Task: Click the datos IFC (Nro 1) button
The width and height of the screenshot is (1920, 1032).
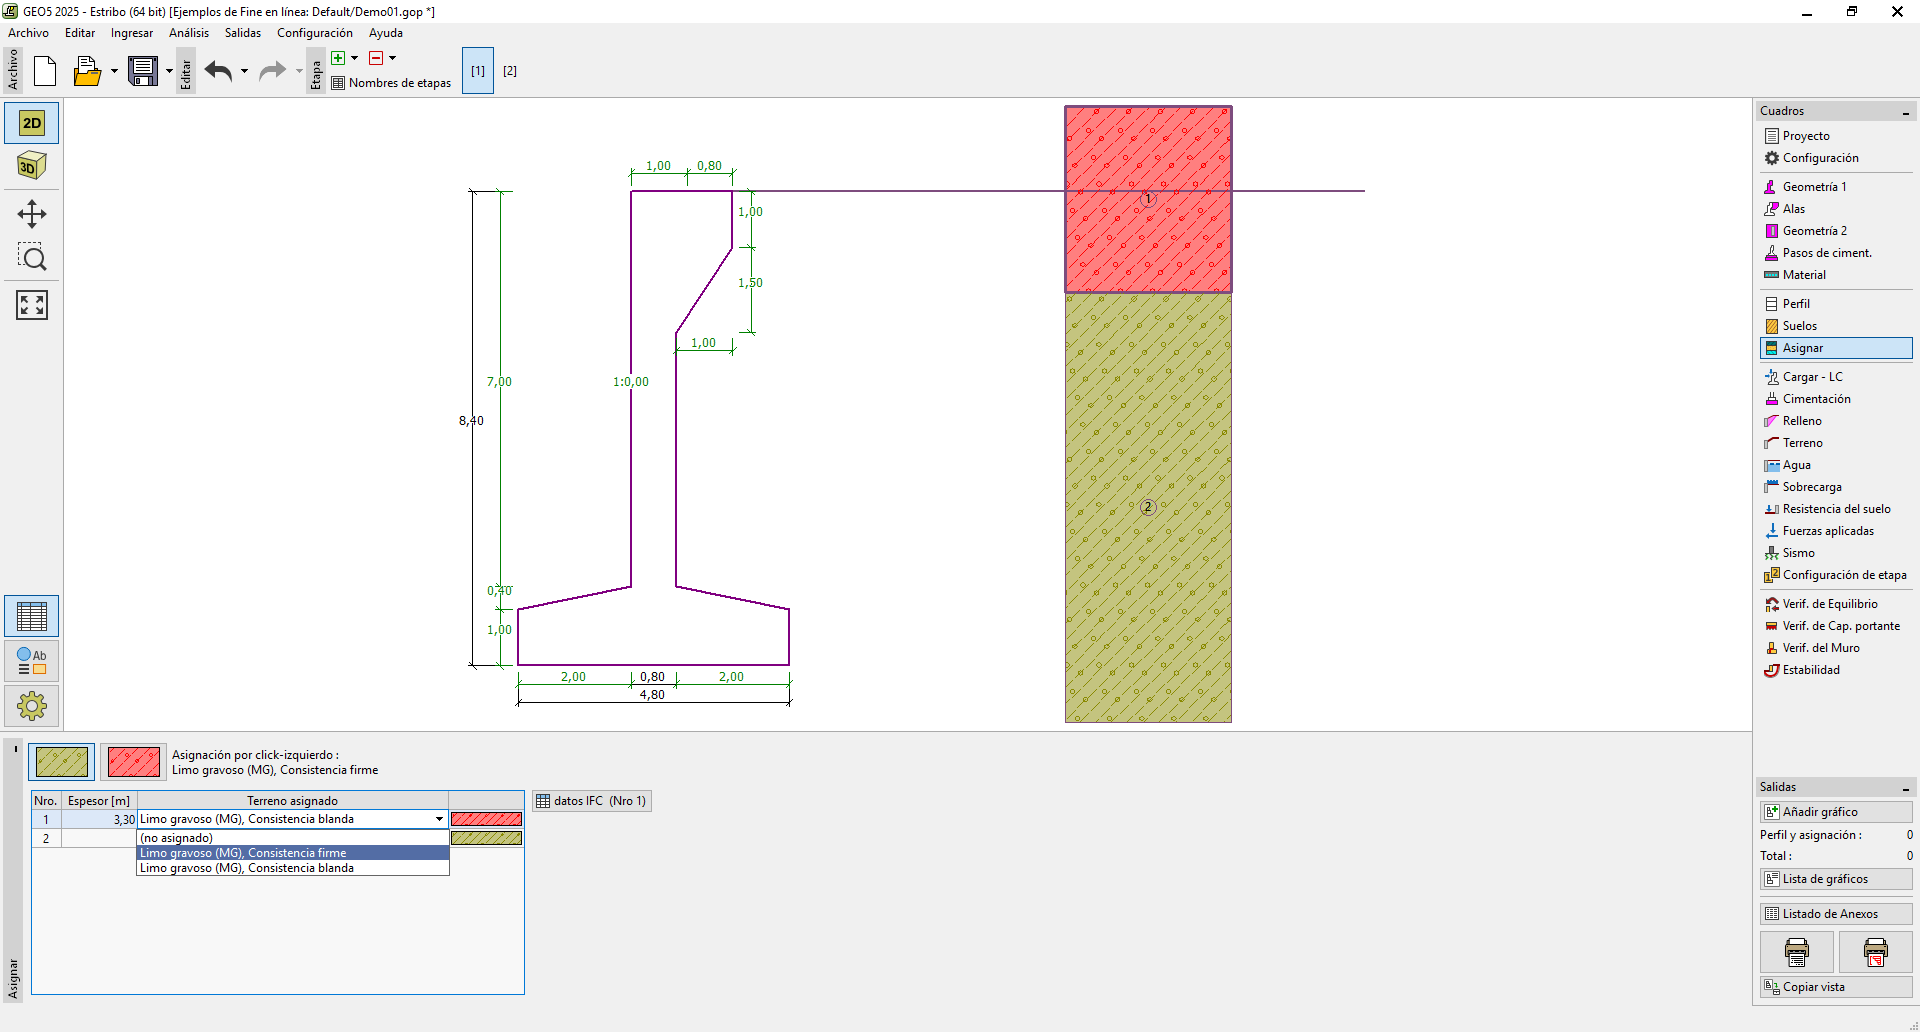Action: (x=592, y=801)
